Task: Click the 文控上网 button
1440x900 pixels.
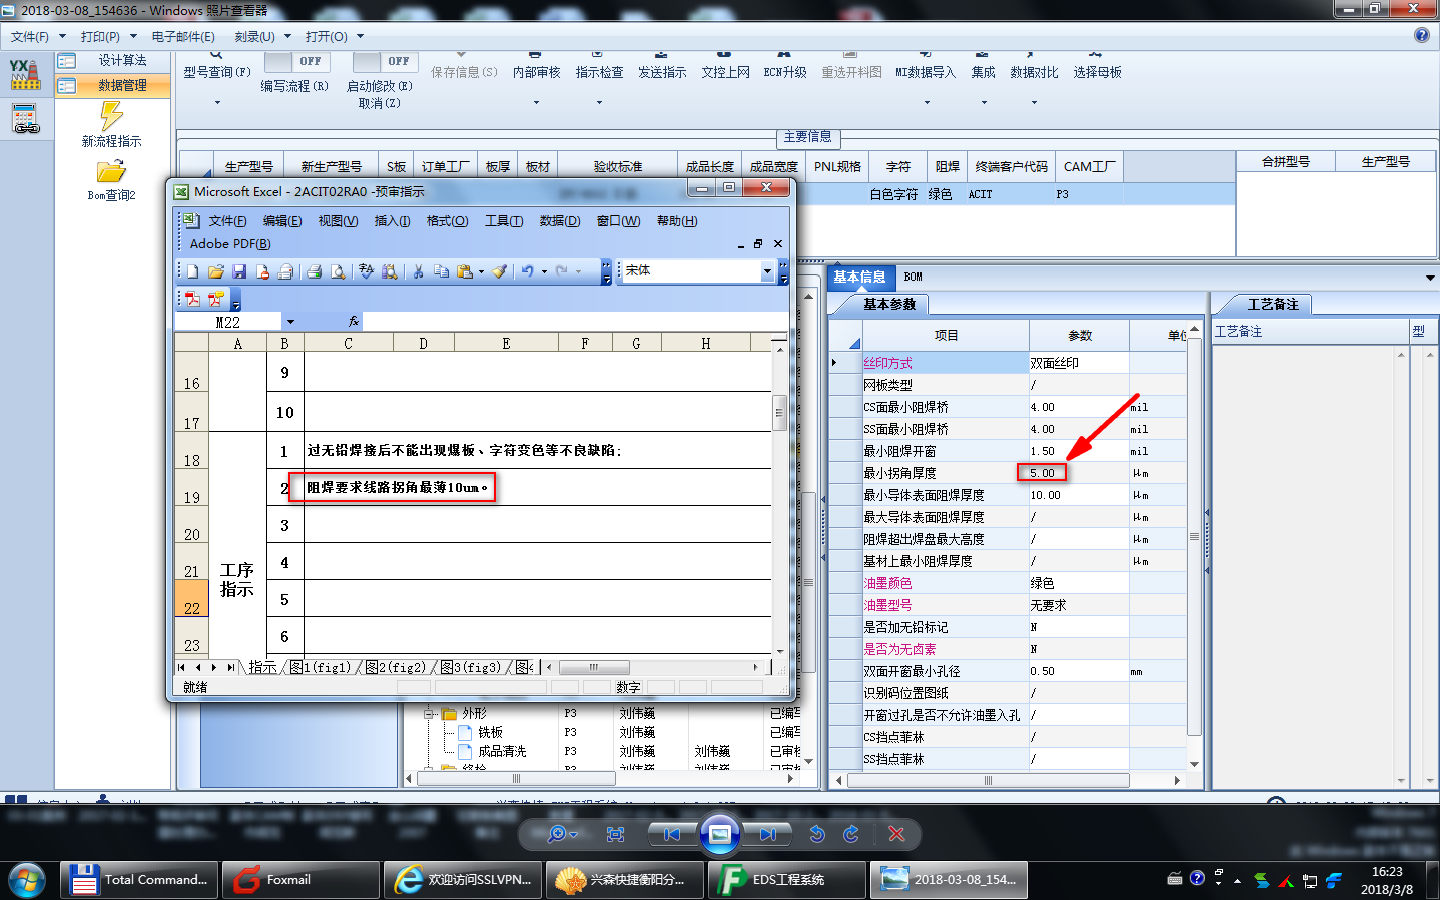Action: point(725,72)
